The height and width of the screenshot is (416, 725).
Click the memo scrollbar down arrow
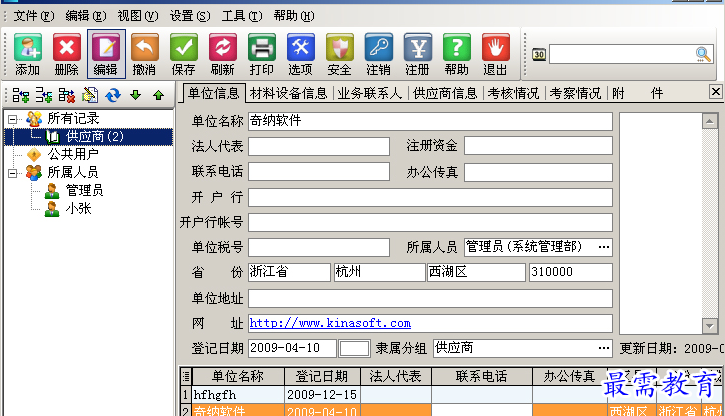(x=709, y=325)
